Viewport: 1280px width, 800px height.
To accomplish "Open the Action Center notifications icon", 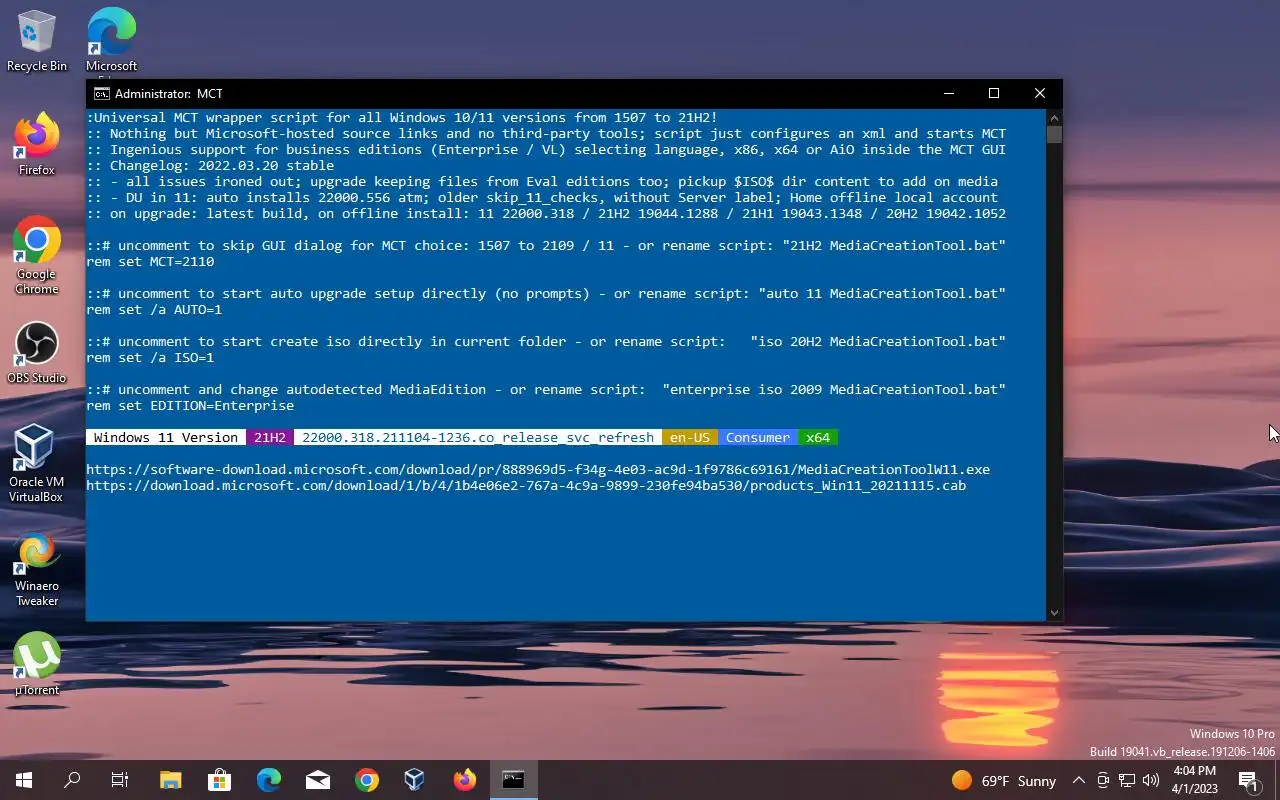I will pos(1249,780).
